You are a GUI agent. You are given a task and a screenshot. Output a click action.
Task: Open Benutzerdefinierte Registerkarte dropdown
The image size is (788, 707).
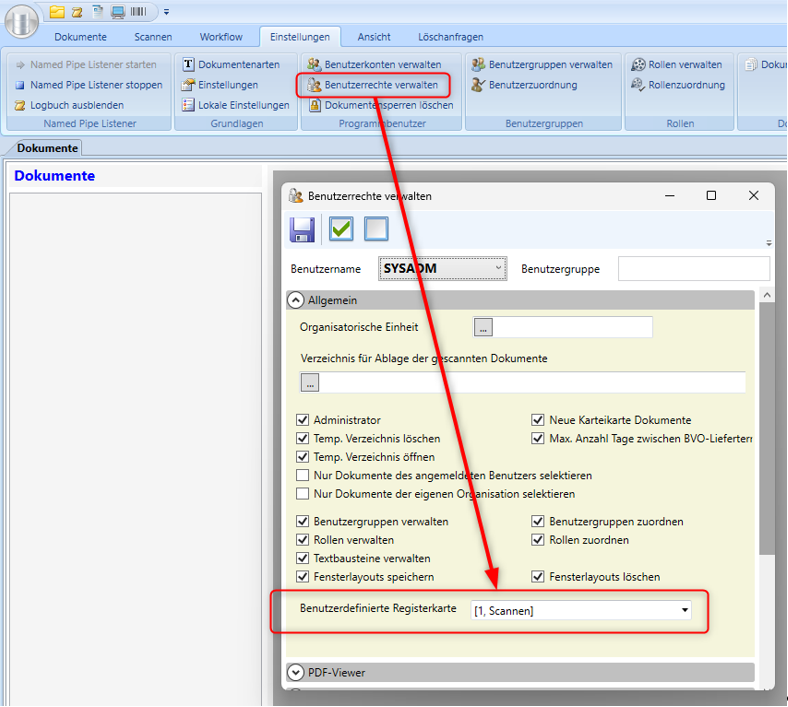(684, 610)
